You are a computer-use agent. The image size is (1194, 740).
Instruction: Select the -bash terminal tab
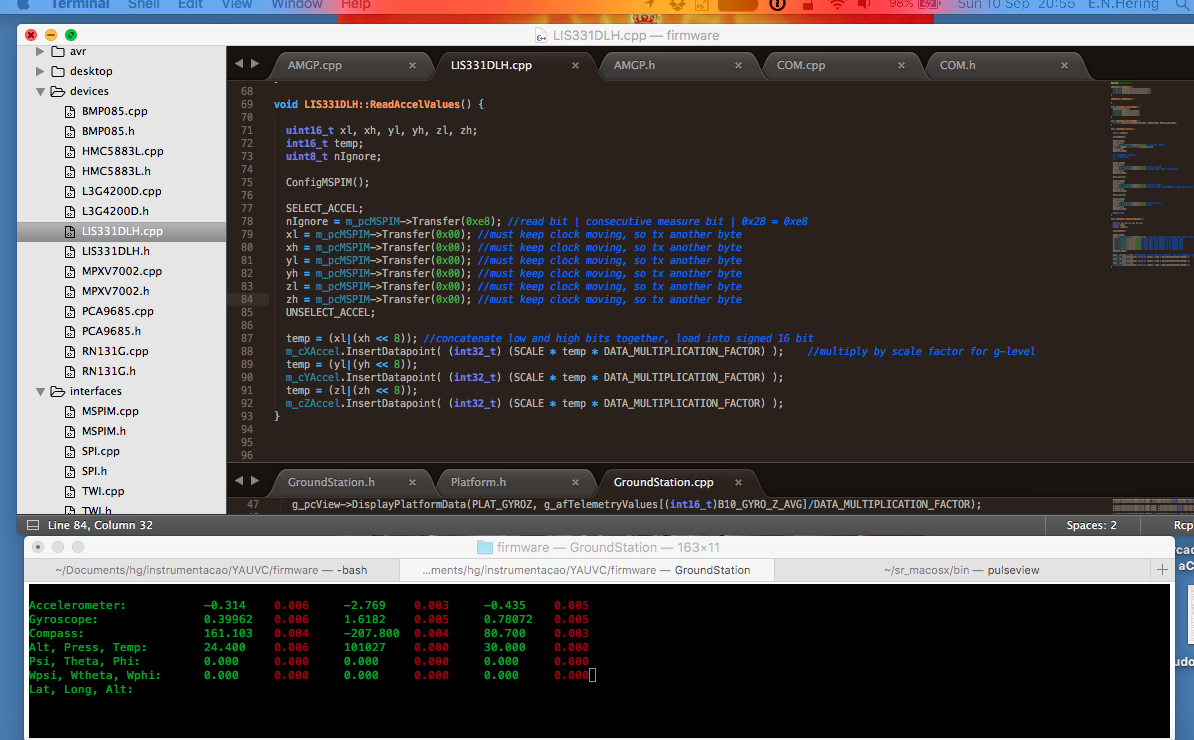point(211,570)
